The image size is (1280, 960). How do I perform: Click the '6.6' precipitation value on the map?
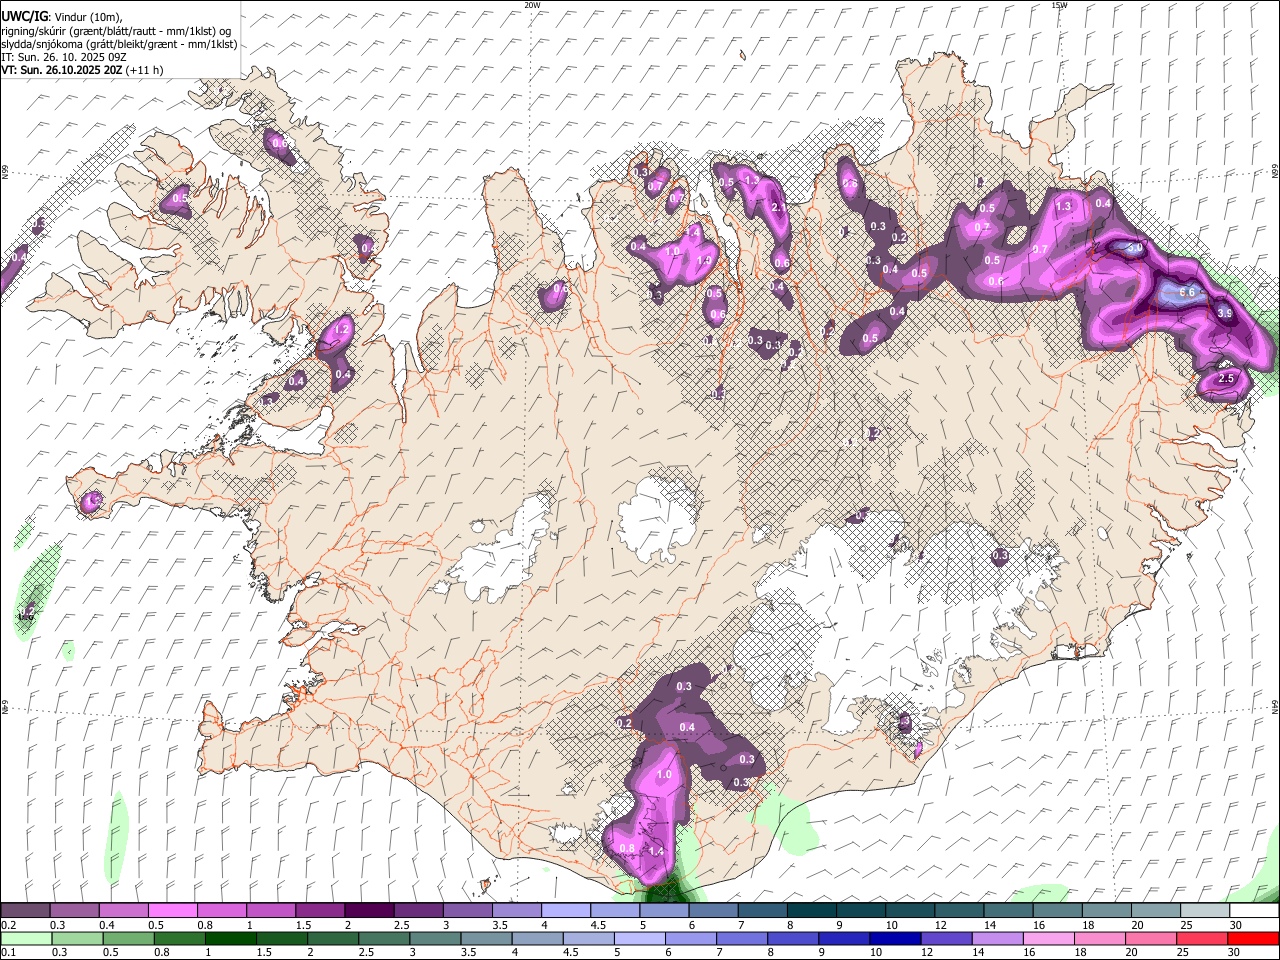pyautogui.click(x=1187, y=292)
